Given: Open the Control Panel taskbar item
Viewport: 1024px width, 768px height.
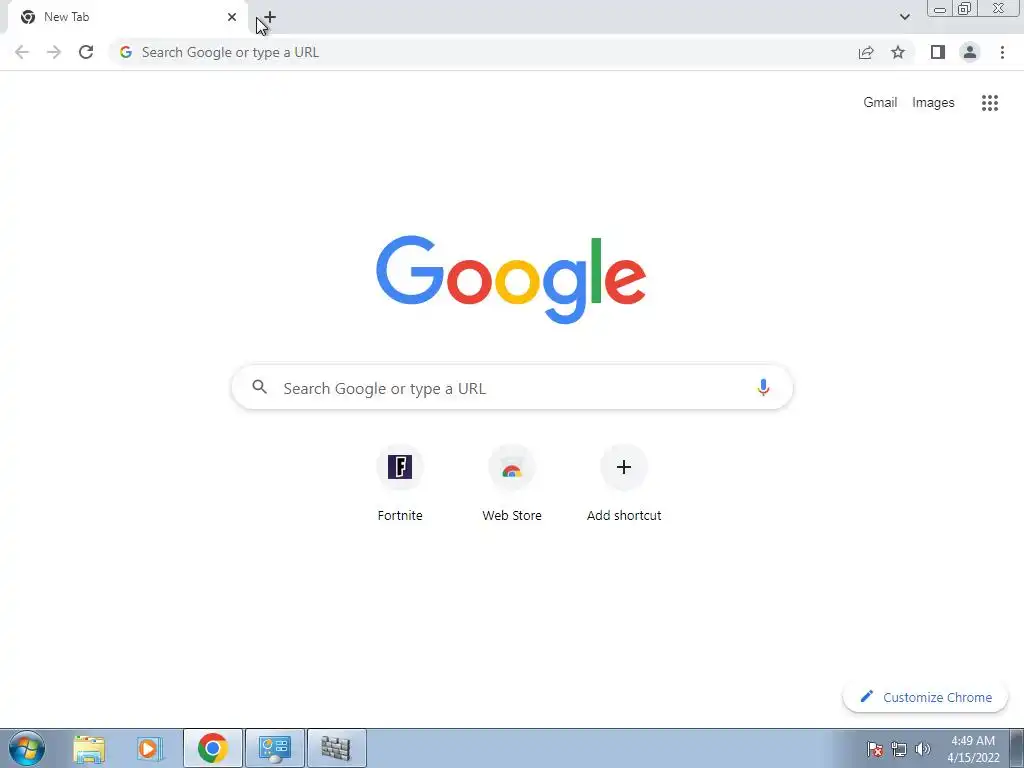Looking at the screenshot, I should coord(274,748).
